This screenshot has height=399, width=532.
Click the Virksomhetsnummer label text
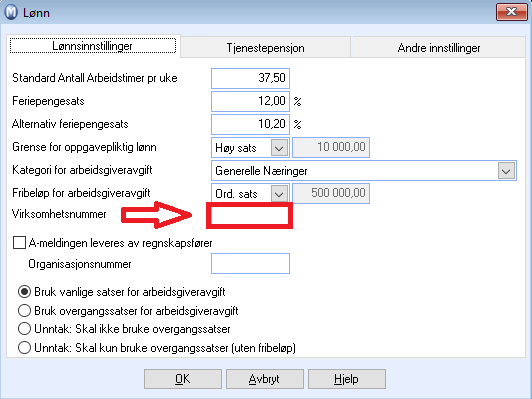(x=59, y=214)
